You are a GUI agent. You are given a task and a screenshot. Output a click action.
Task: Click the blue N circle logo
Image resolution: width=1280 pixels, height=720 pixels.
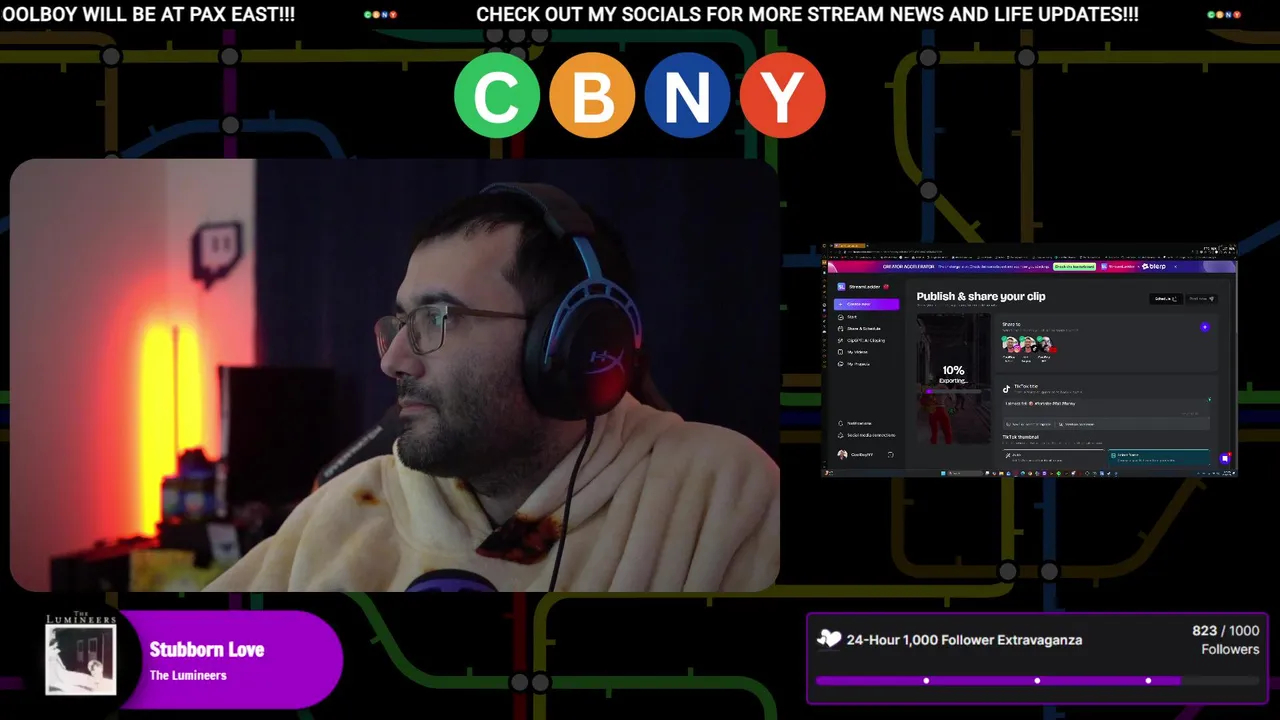687,95
